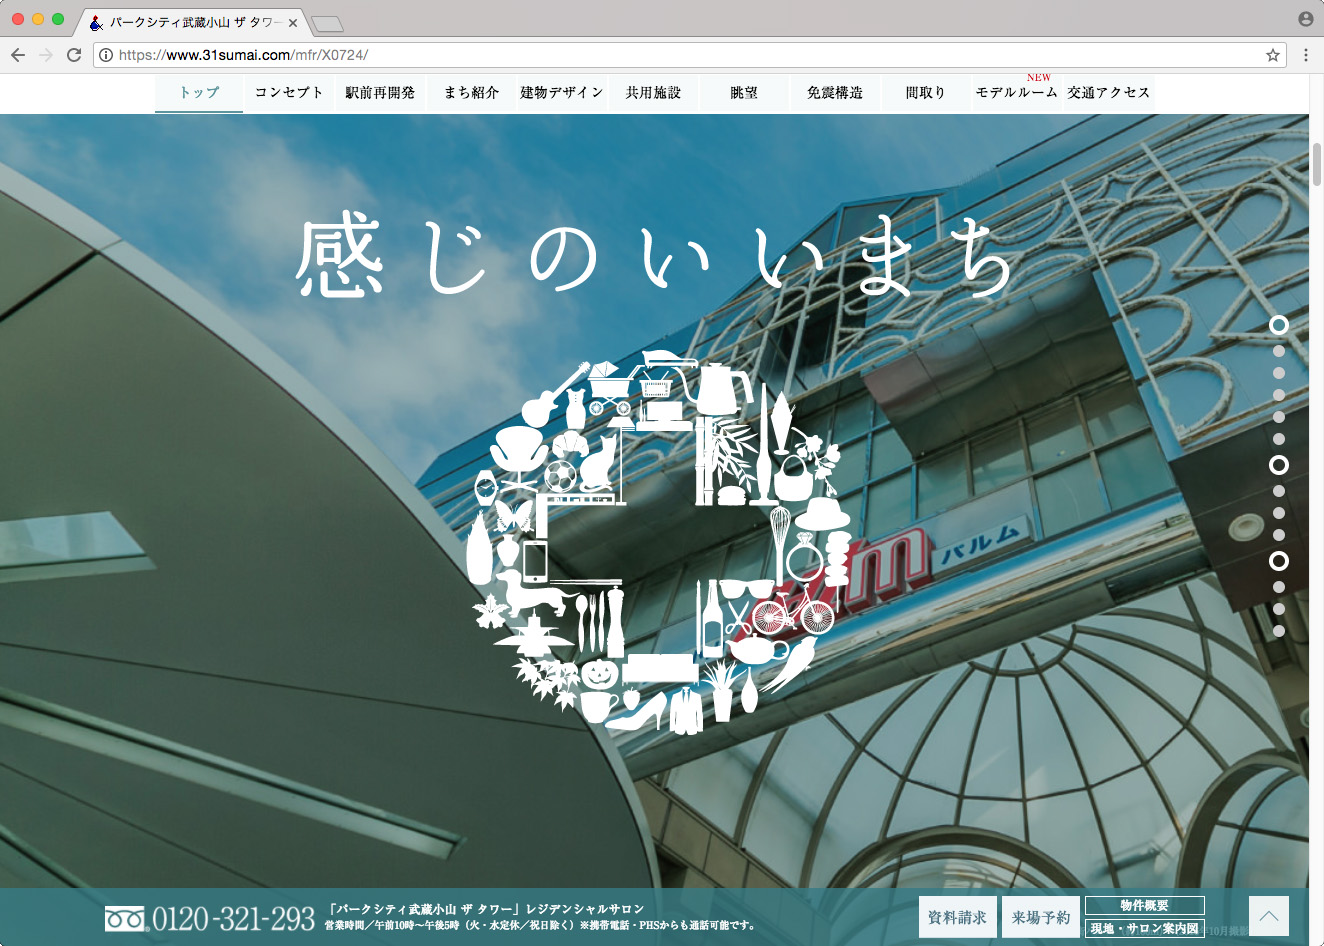The image size is (1324, 946).
Task: Open the 建物デザイン navigation item
Action: tap(562, 93)
